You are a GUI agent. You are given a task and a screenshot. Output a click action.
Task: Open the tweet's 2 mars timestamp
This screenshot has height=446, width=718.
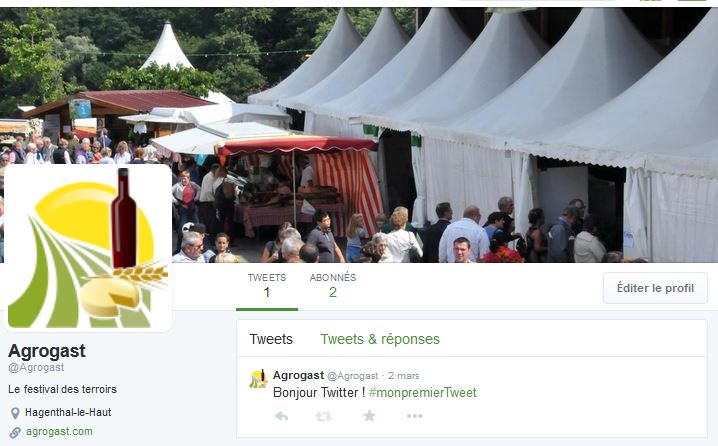tap(403, 376)
